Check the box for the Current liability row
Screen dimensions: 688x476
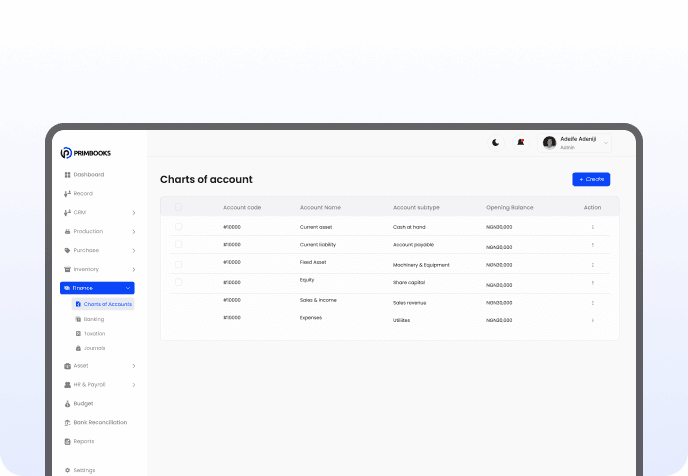[178, 244]
